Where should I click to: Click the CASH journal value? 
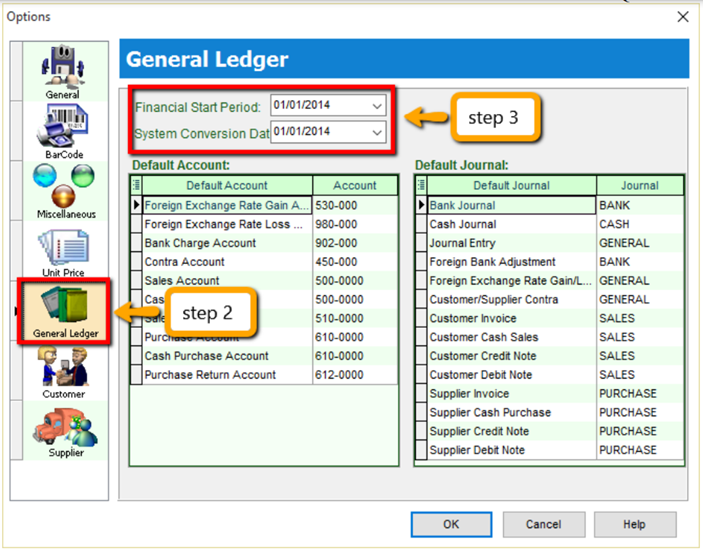coord(614,224)
